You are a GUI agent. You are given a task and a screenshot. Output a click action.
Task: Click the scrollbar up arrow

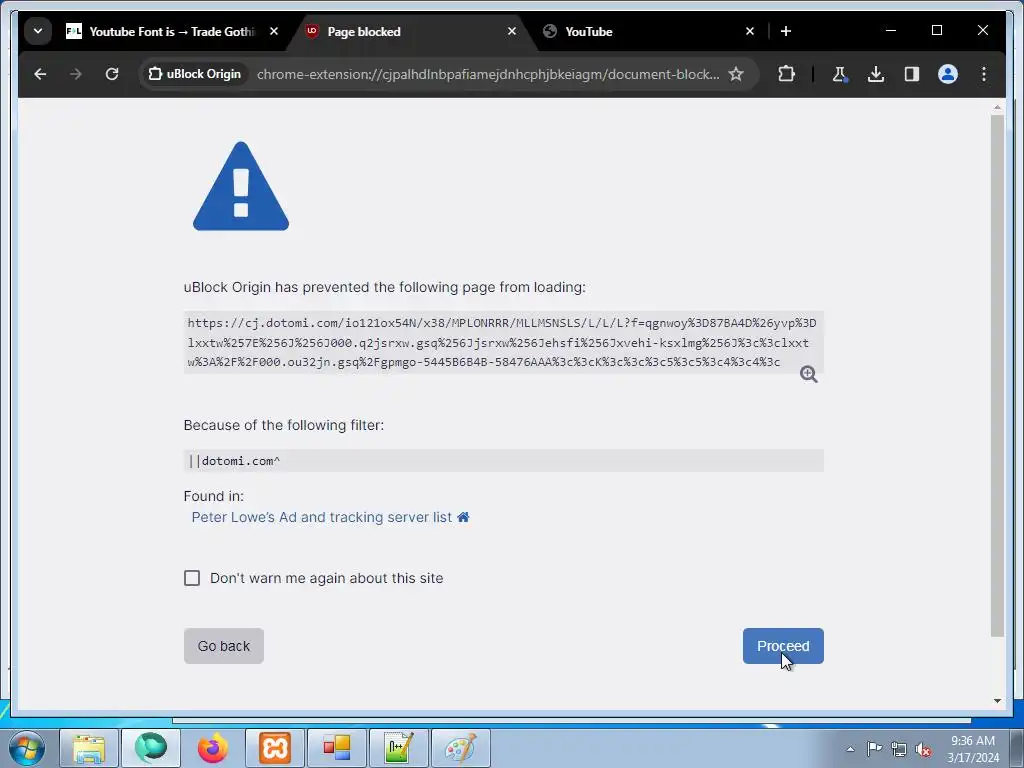coord(997,106)
